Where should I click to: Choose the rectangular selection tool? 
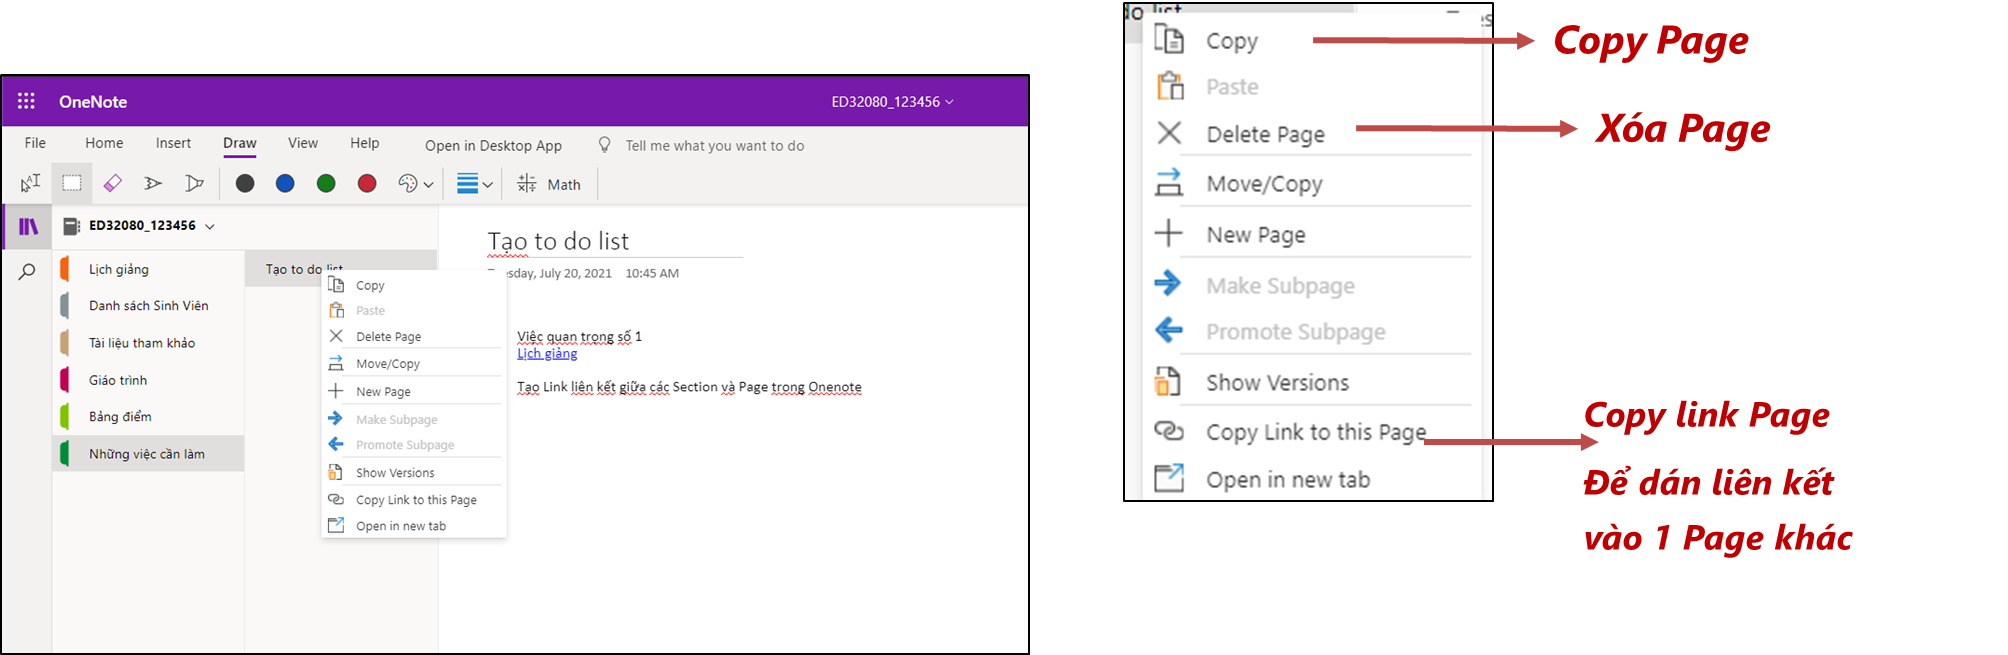click(x=71, y=183)
